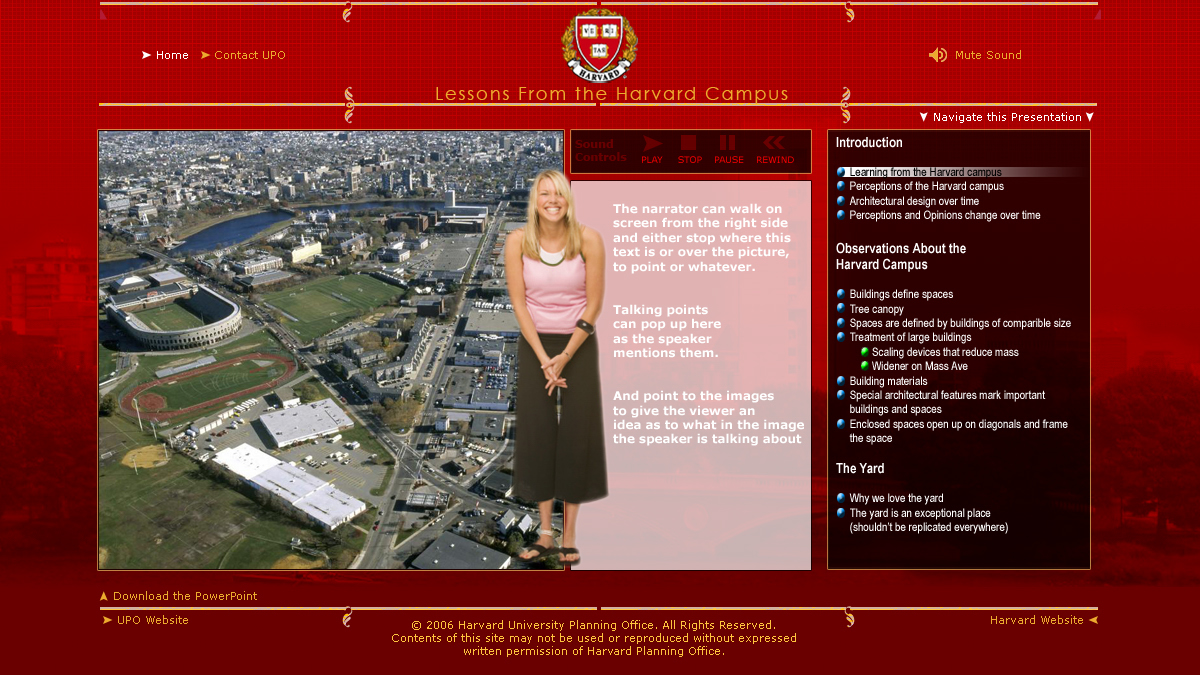Go to Why we love the yard
The height and width of the screenshot is (675, 1200).
(896, 498)
